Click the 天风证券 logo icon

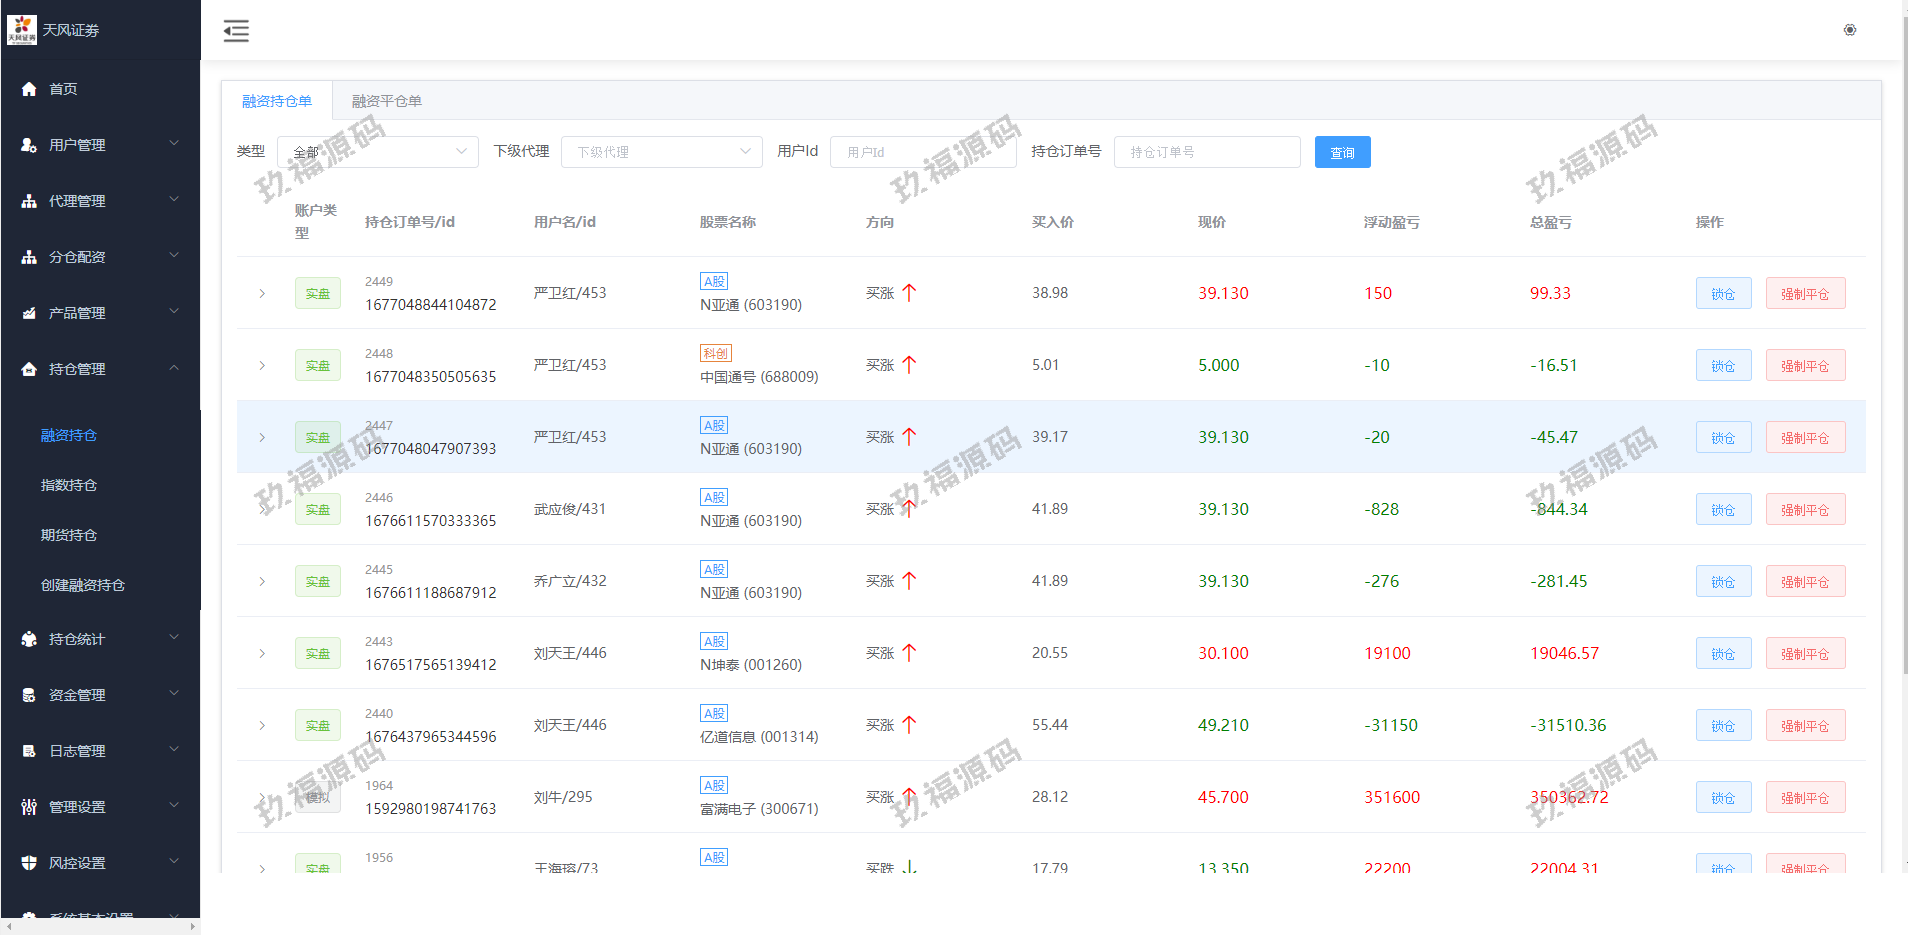click(21, 30)
